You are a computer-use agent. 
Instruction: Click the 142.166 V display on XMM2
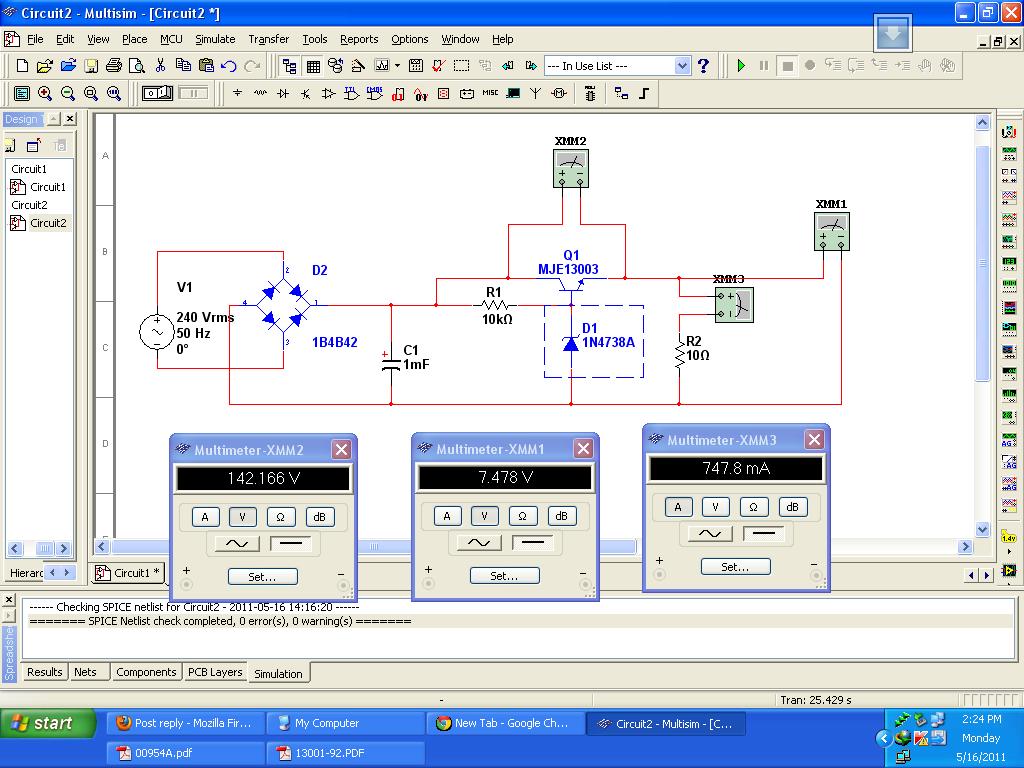click(x=263, y=478)
